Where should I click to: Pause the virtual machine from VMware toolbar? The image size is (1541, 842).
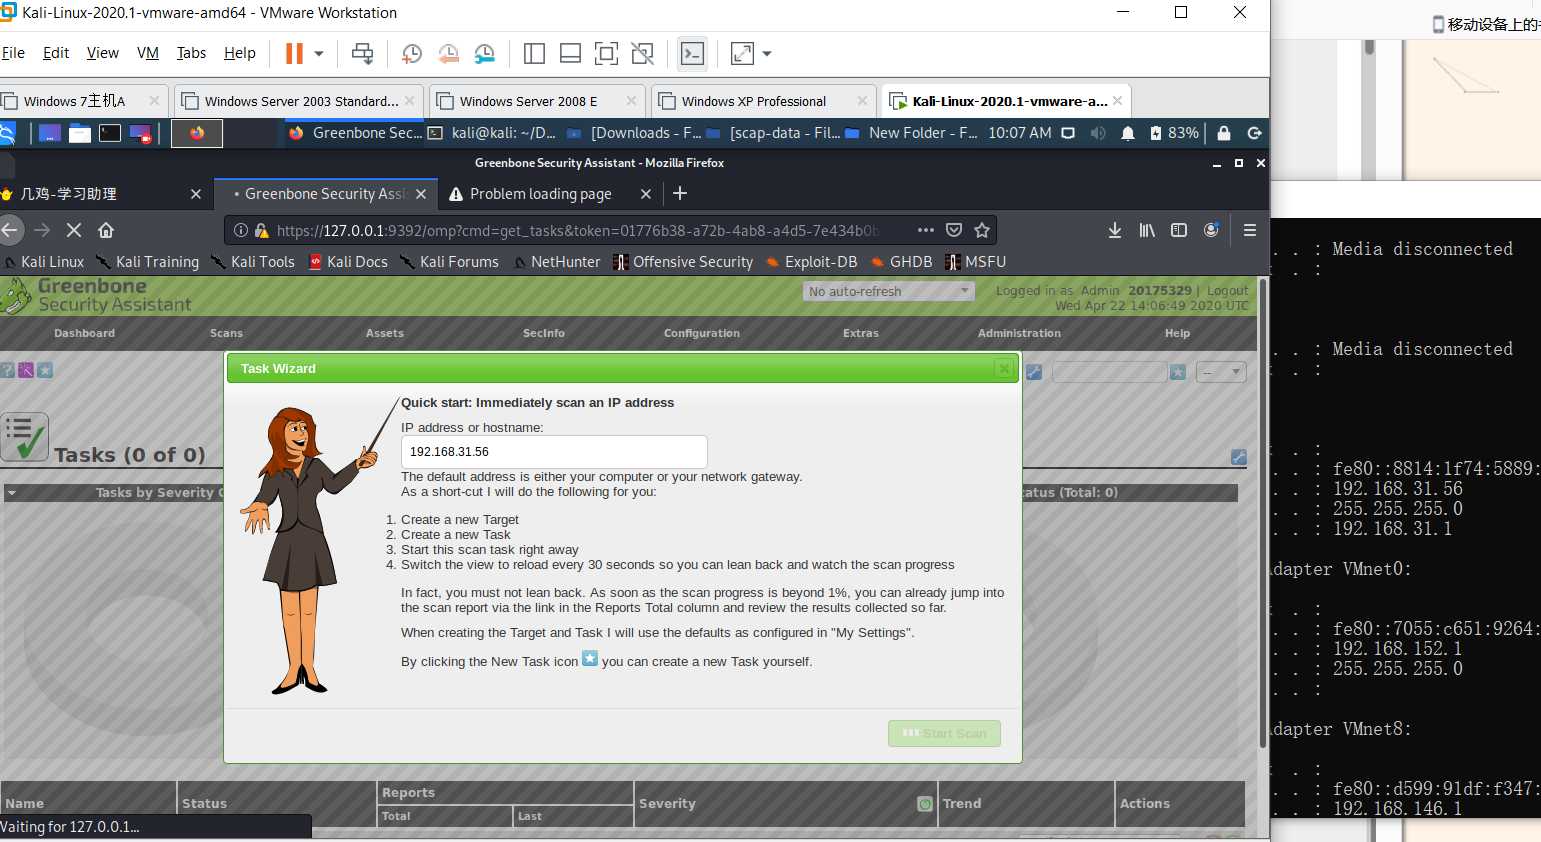pos(294,54)
